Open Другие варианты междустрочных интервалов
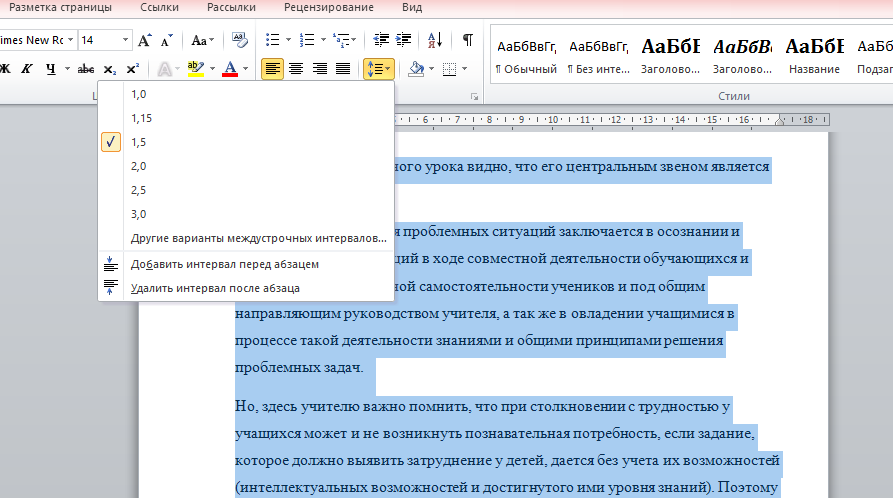Viewport: 893px width, 498px height. coord(258,238)
